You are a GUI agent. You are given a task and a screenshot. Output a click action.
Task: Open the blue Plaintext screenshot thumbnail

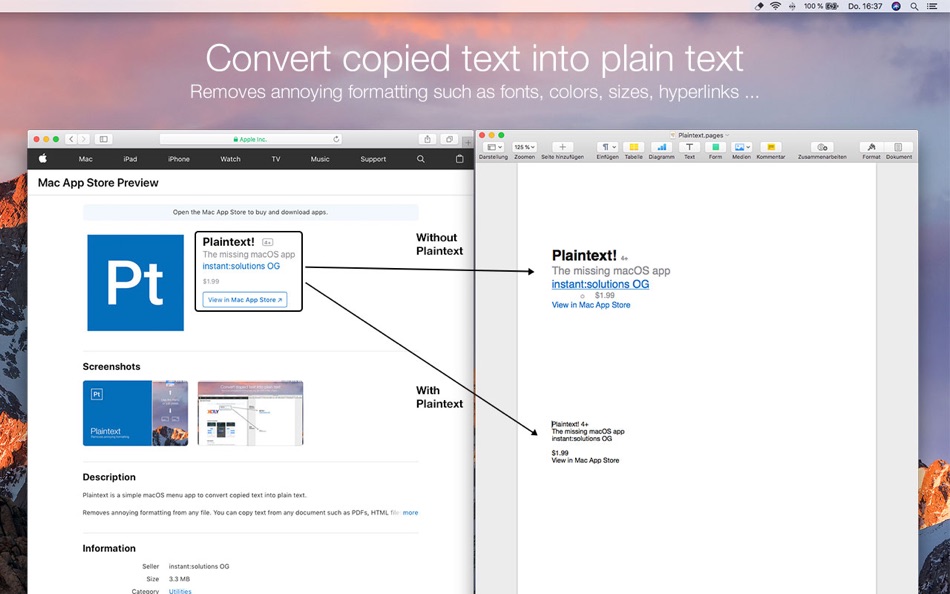(x=135, y=413)
